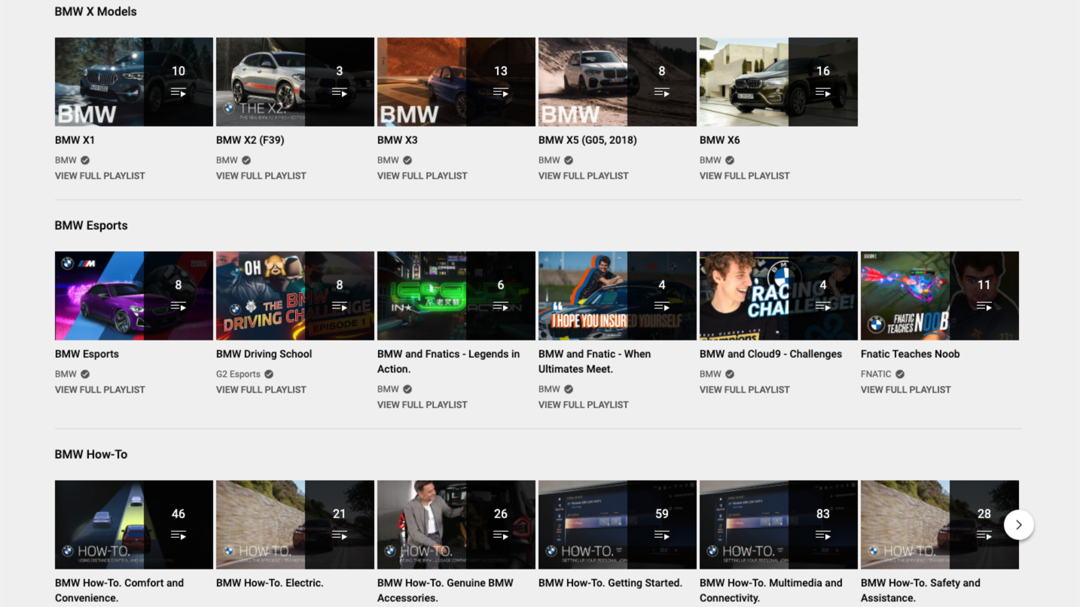This screenshot has height=607, width=1080.
Task: Open the BMW Driving School playlist thumbnail
Action: 295,296
